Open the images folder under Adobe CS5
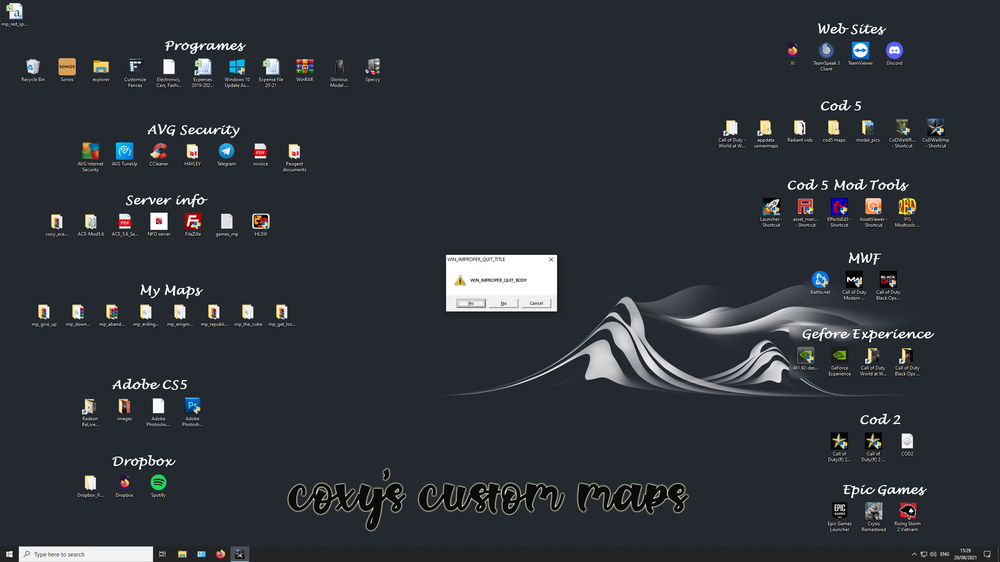 click(124, 410)
